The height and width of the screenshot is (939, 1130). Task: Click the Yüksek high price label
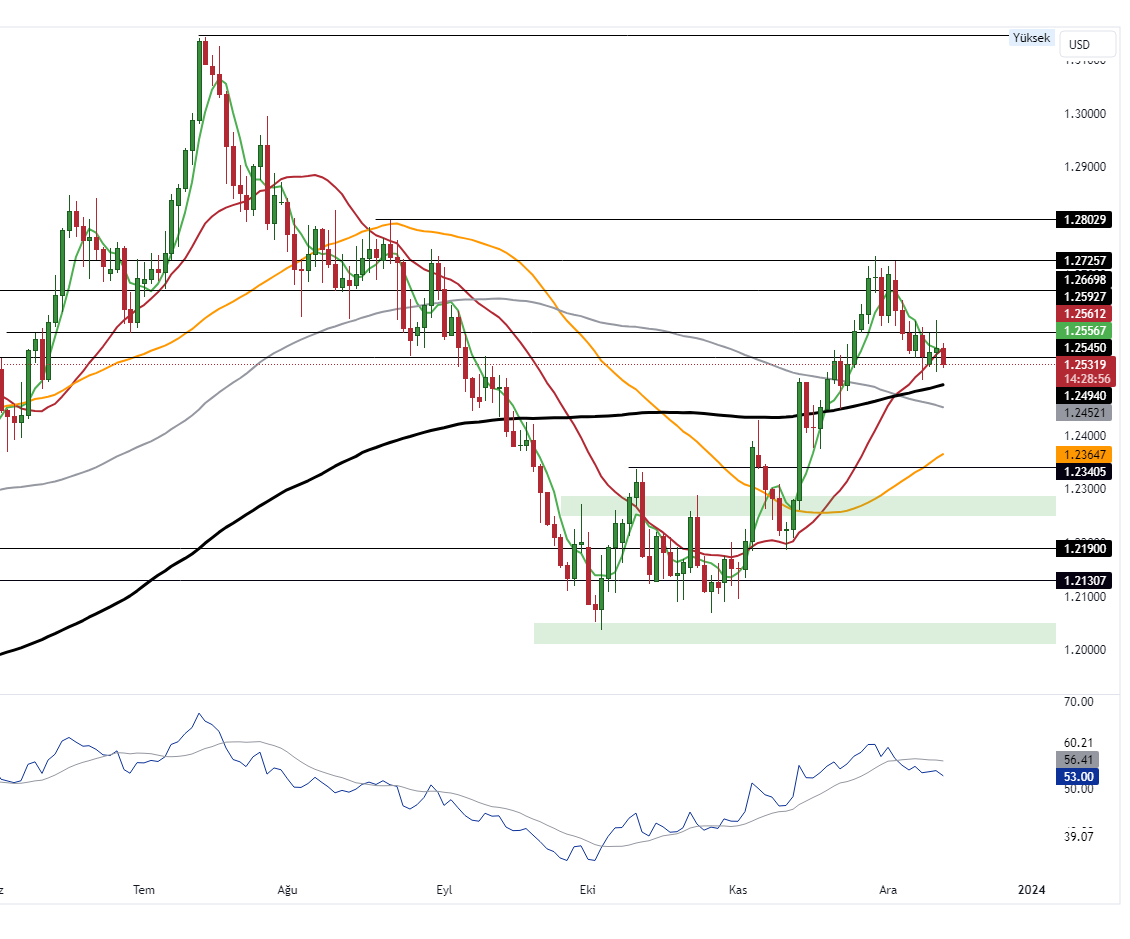point(1031,38)
